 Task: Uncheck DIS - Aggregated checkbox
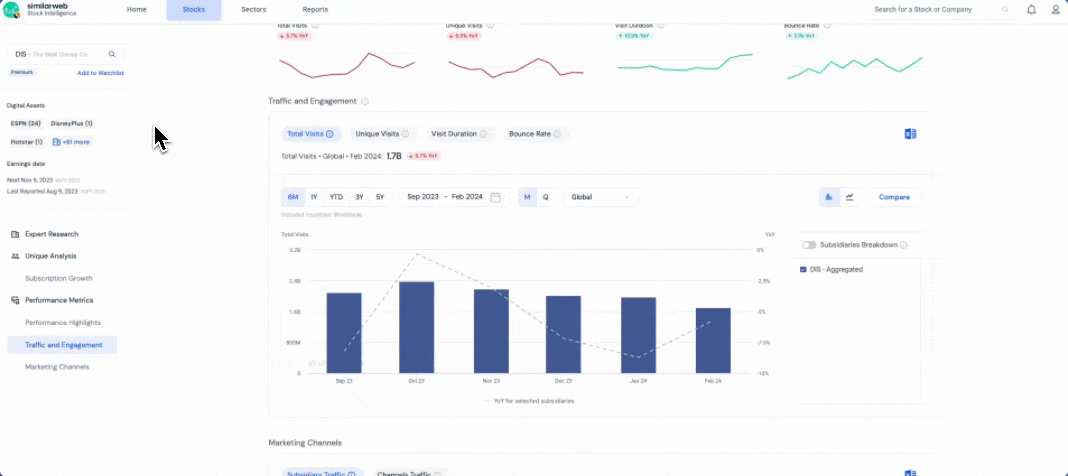pyautogui.click(x=803, y=269)
